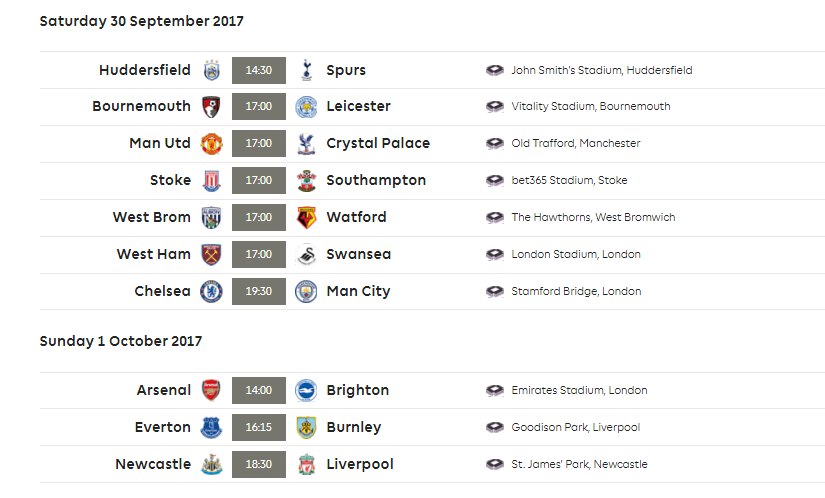Screen dimensions: 825x498
Task: Open the 14:30 Huddersfield vs Spurs kickoff
Action: pos(259,70)
